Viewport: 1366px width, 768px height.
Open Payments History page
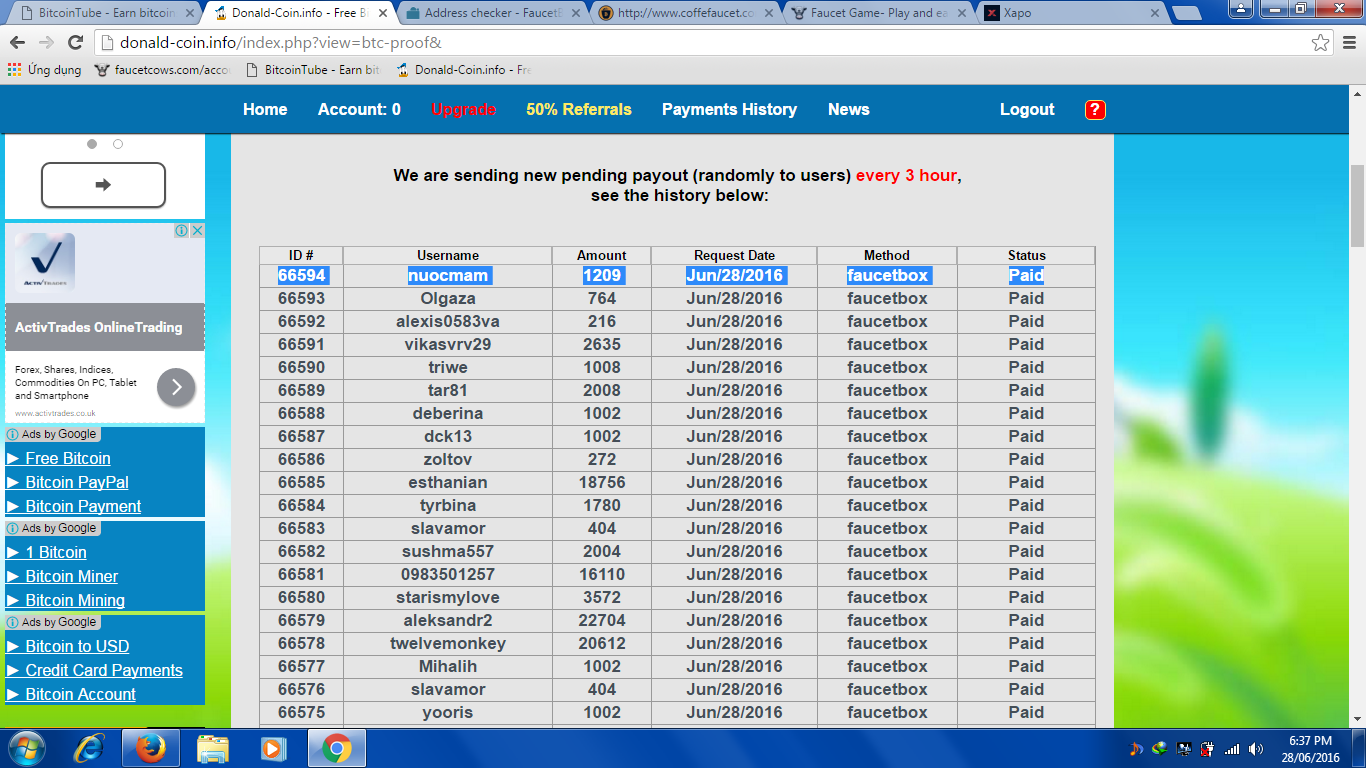(x=729, y=110)
